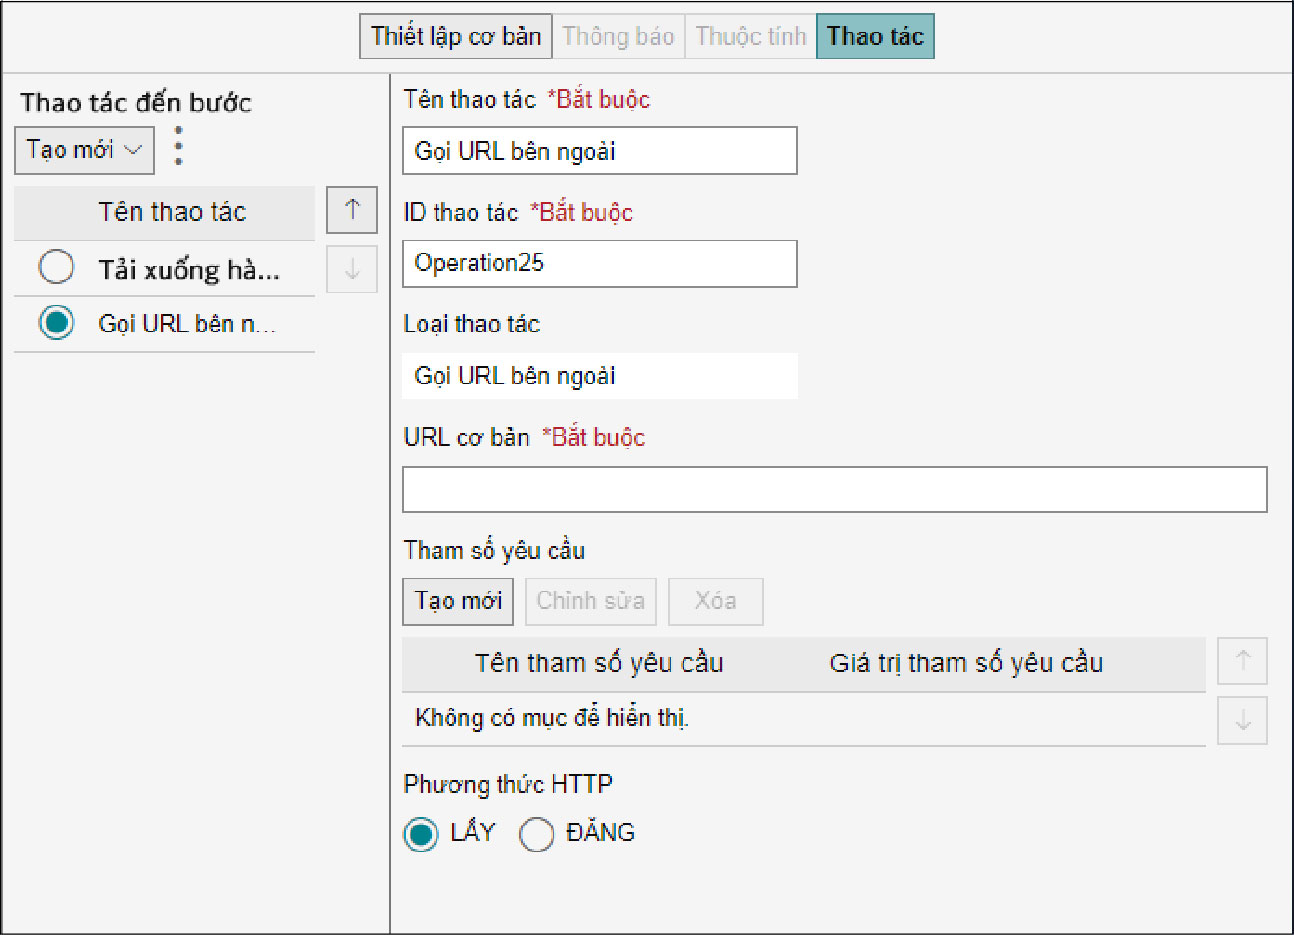
Task: Click the 'URL cơ bản' input field
Action: pos(834,490)
